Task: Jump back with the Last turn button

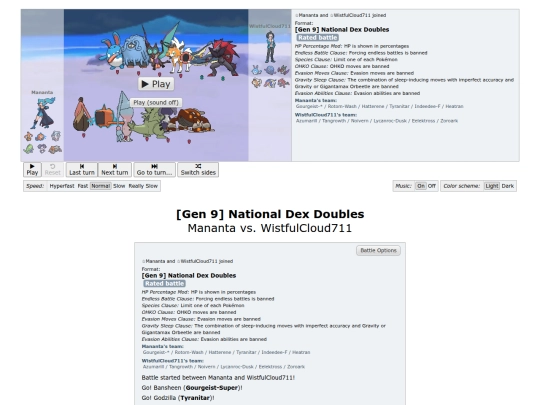Action: [x=82, y=170]
